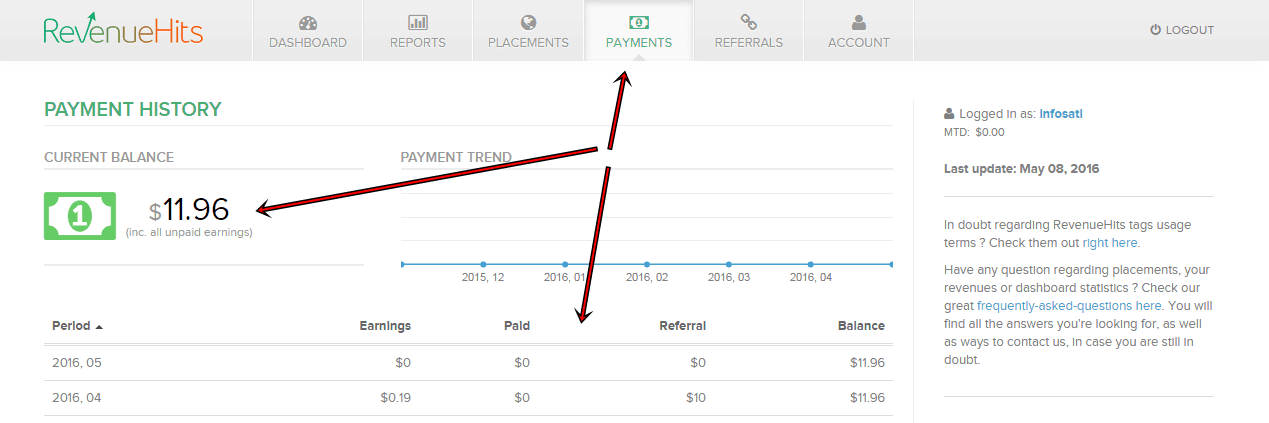Click the Account person icon

coord(858,22)
